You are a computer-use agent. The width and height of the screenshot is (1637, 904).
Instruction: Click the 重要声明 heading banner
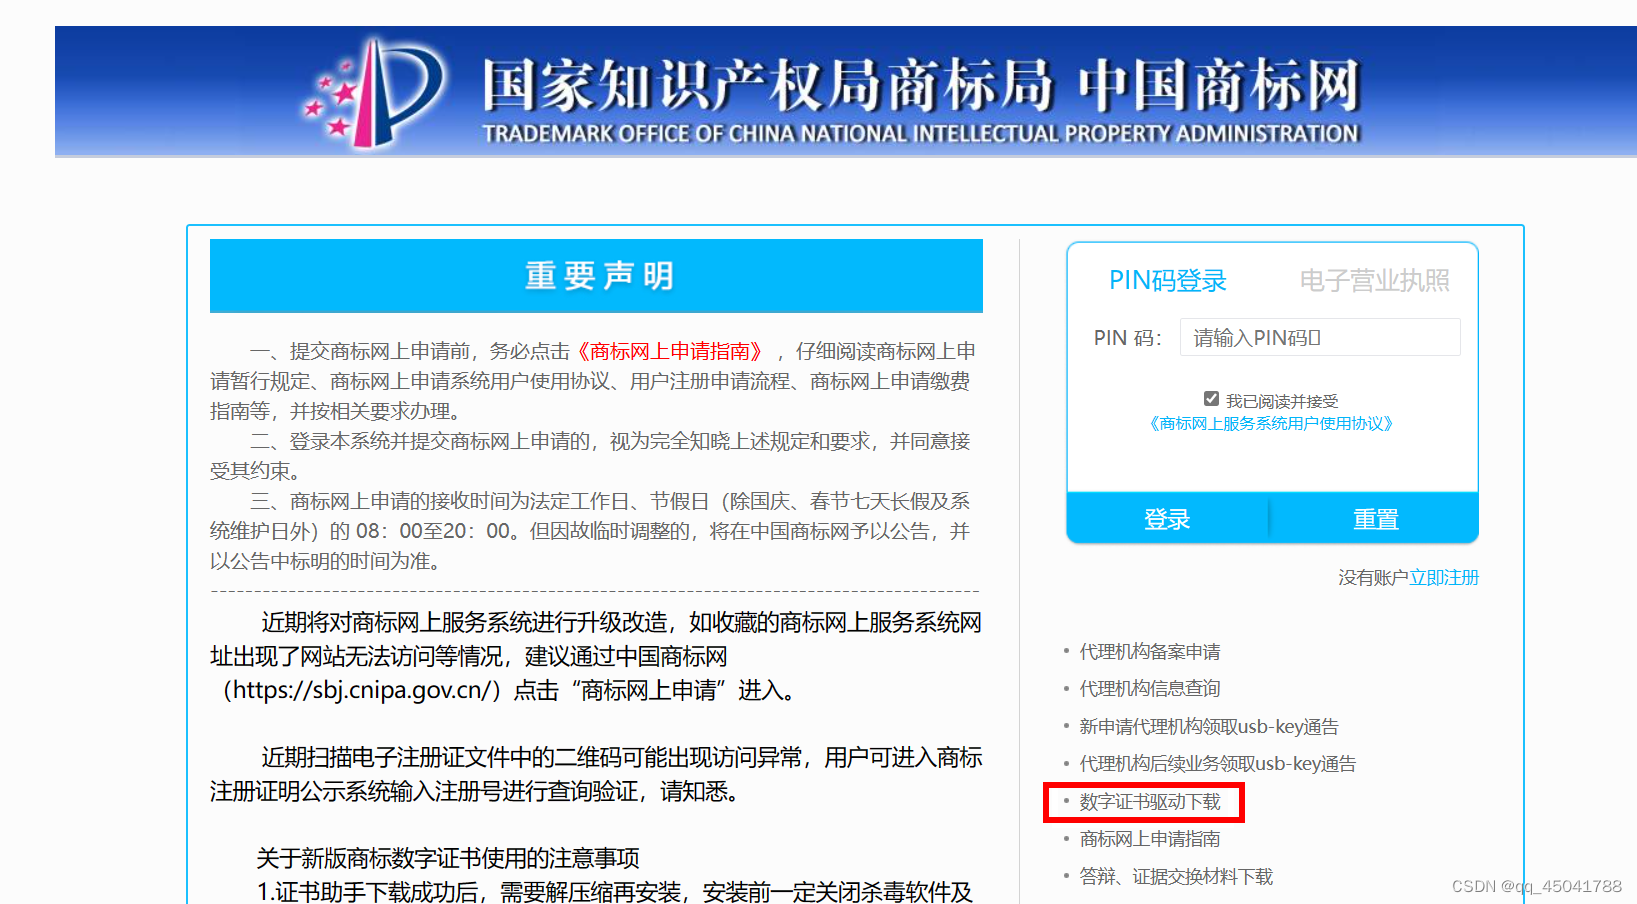tap(596, 276)
